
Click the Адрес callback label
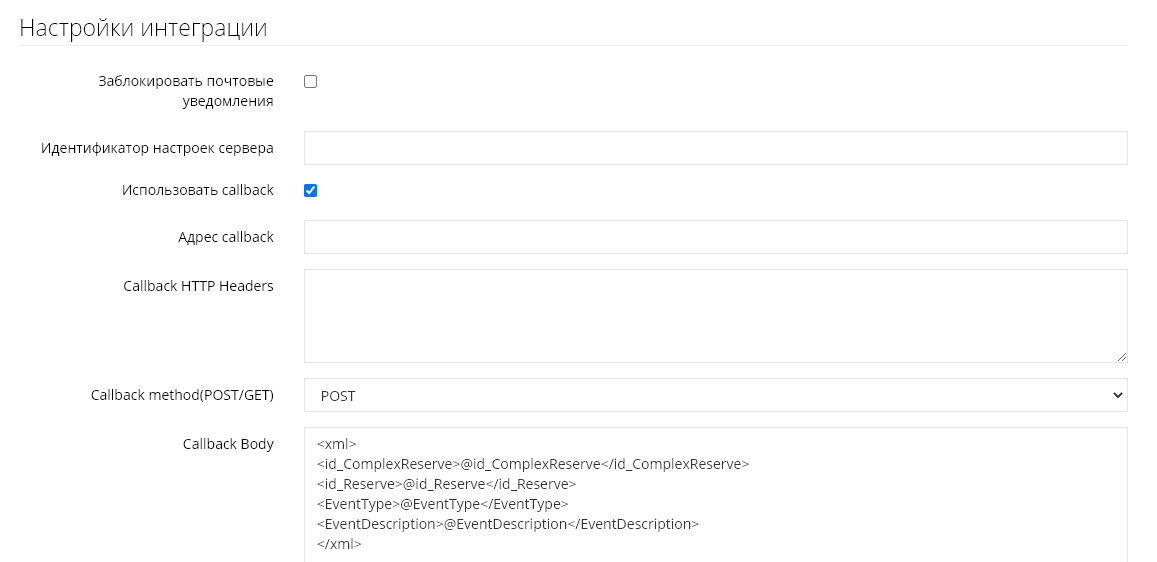226,237
